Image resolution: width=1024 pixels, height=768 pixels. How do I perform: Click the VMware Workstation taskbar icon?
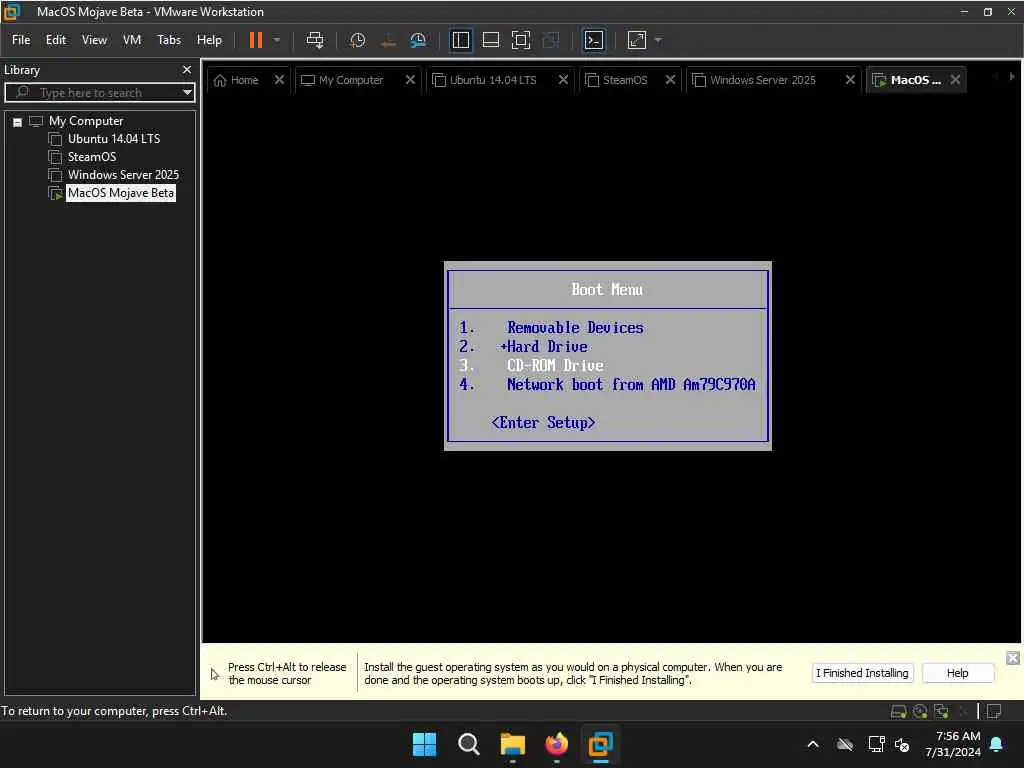coord(600,744)
